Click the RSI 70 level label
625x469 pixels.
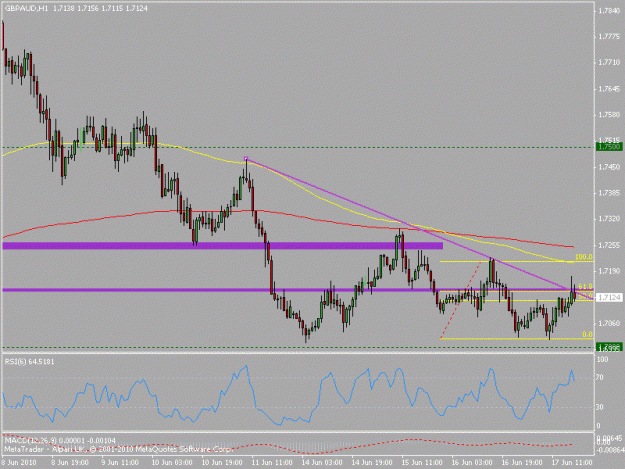point(600,377)
